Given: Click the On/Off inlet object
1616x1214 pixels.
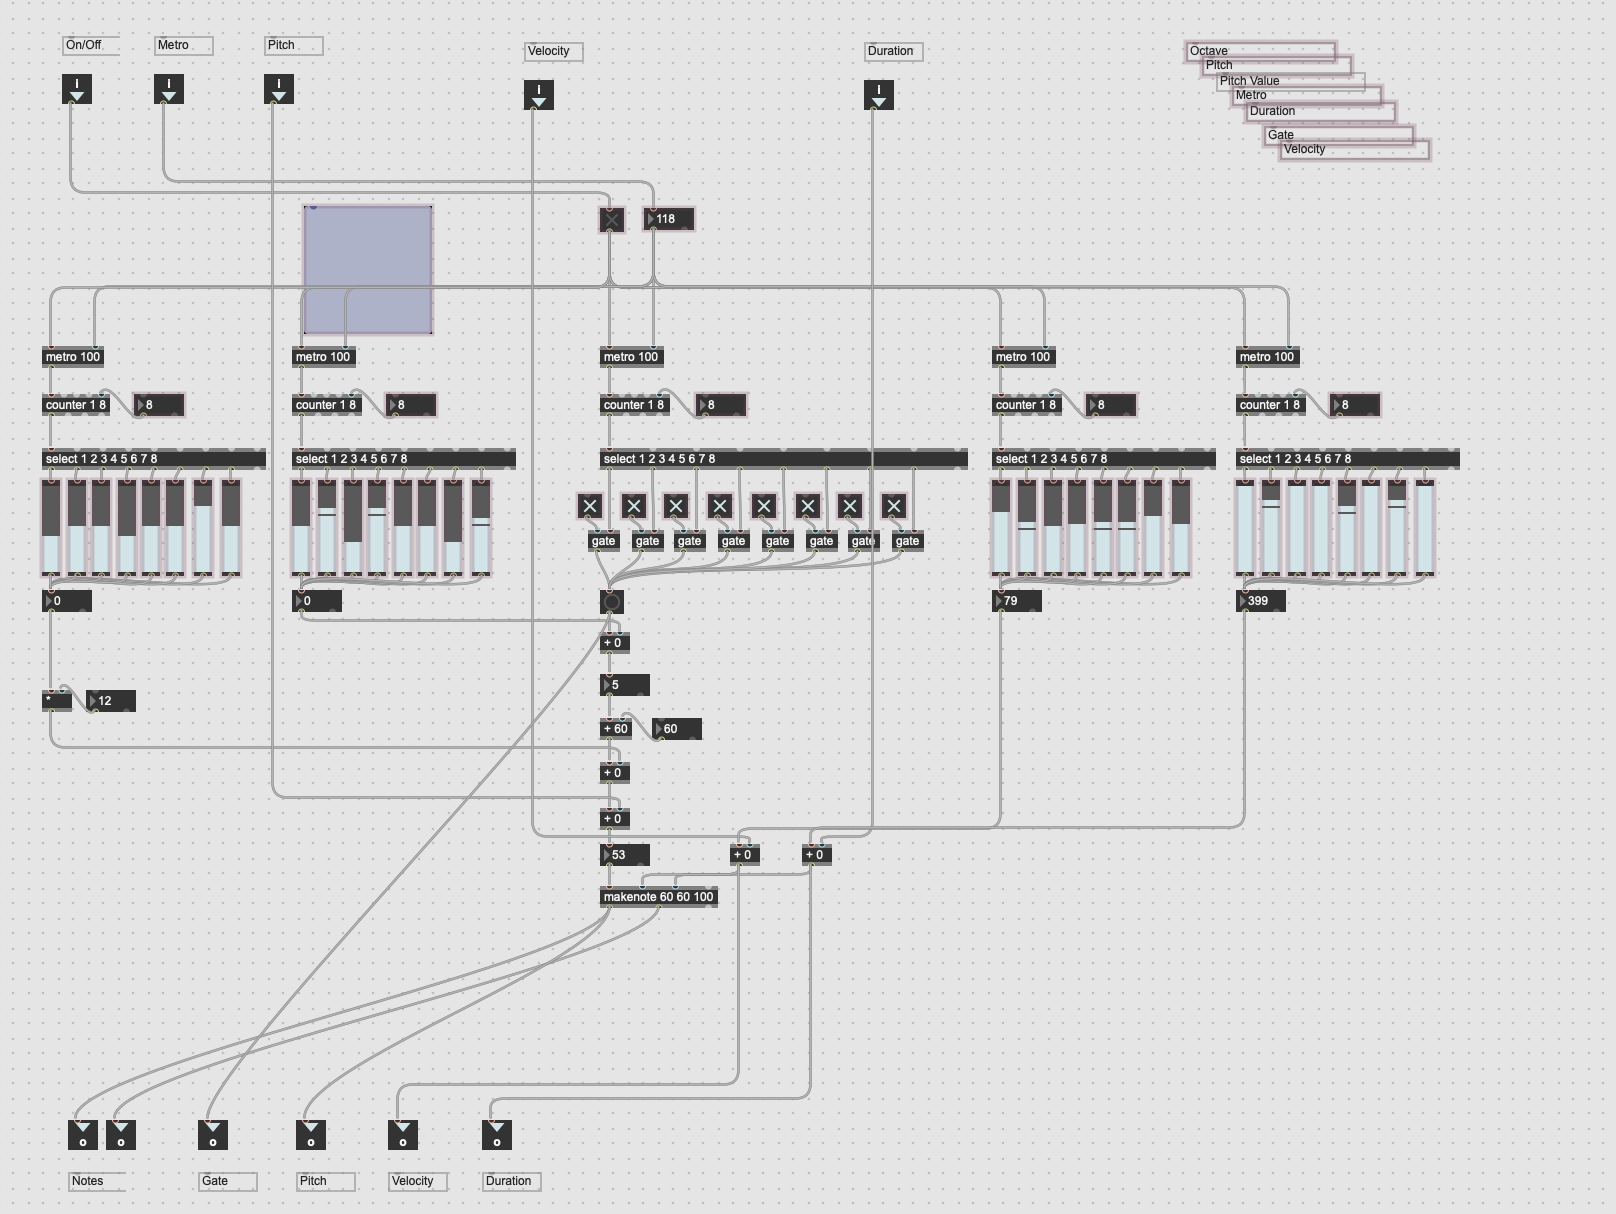Looking at the screenshot, I should click(x=77, y=89).
